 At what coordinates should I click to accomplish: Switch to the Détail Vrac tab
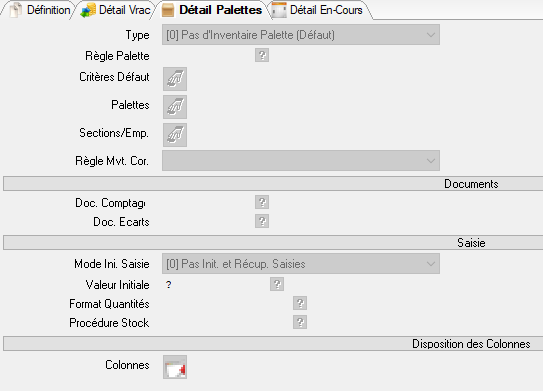point(116,10)
